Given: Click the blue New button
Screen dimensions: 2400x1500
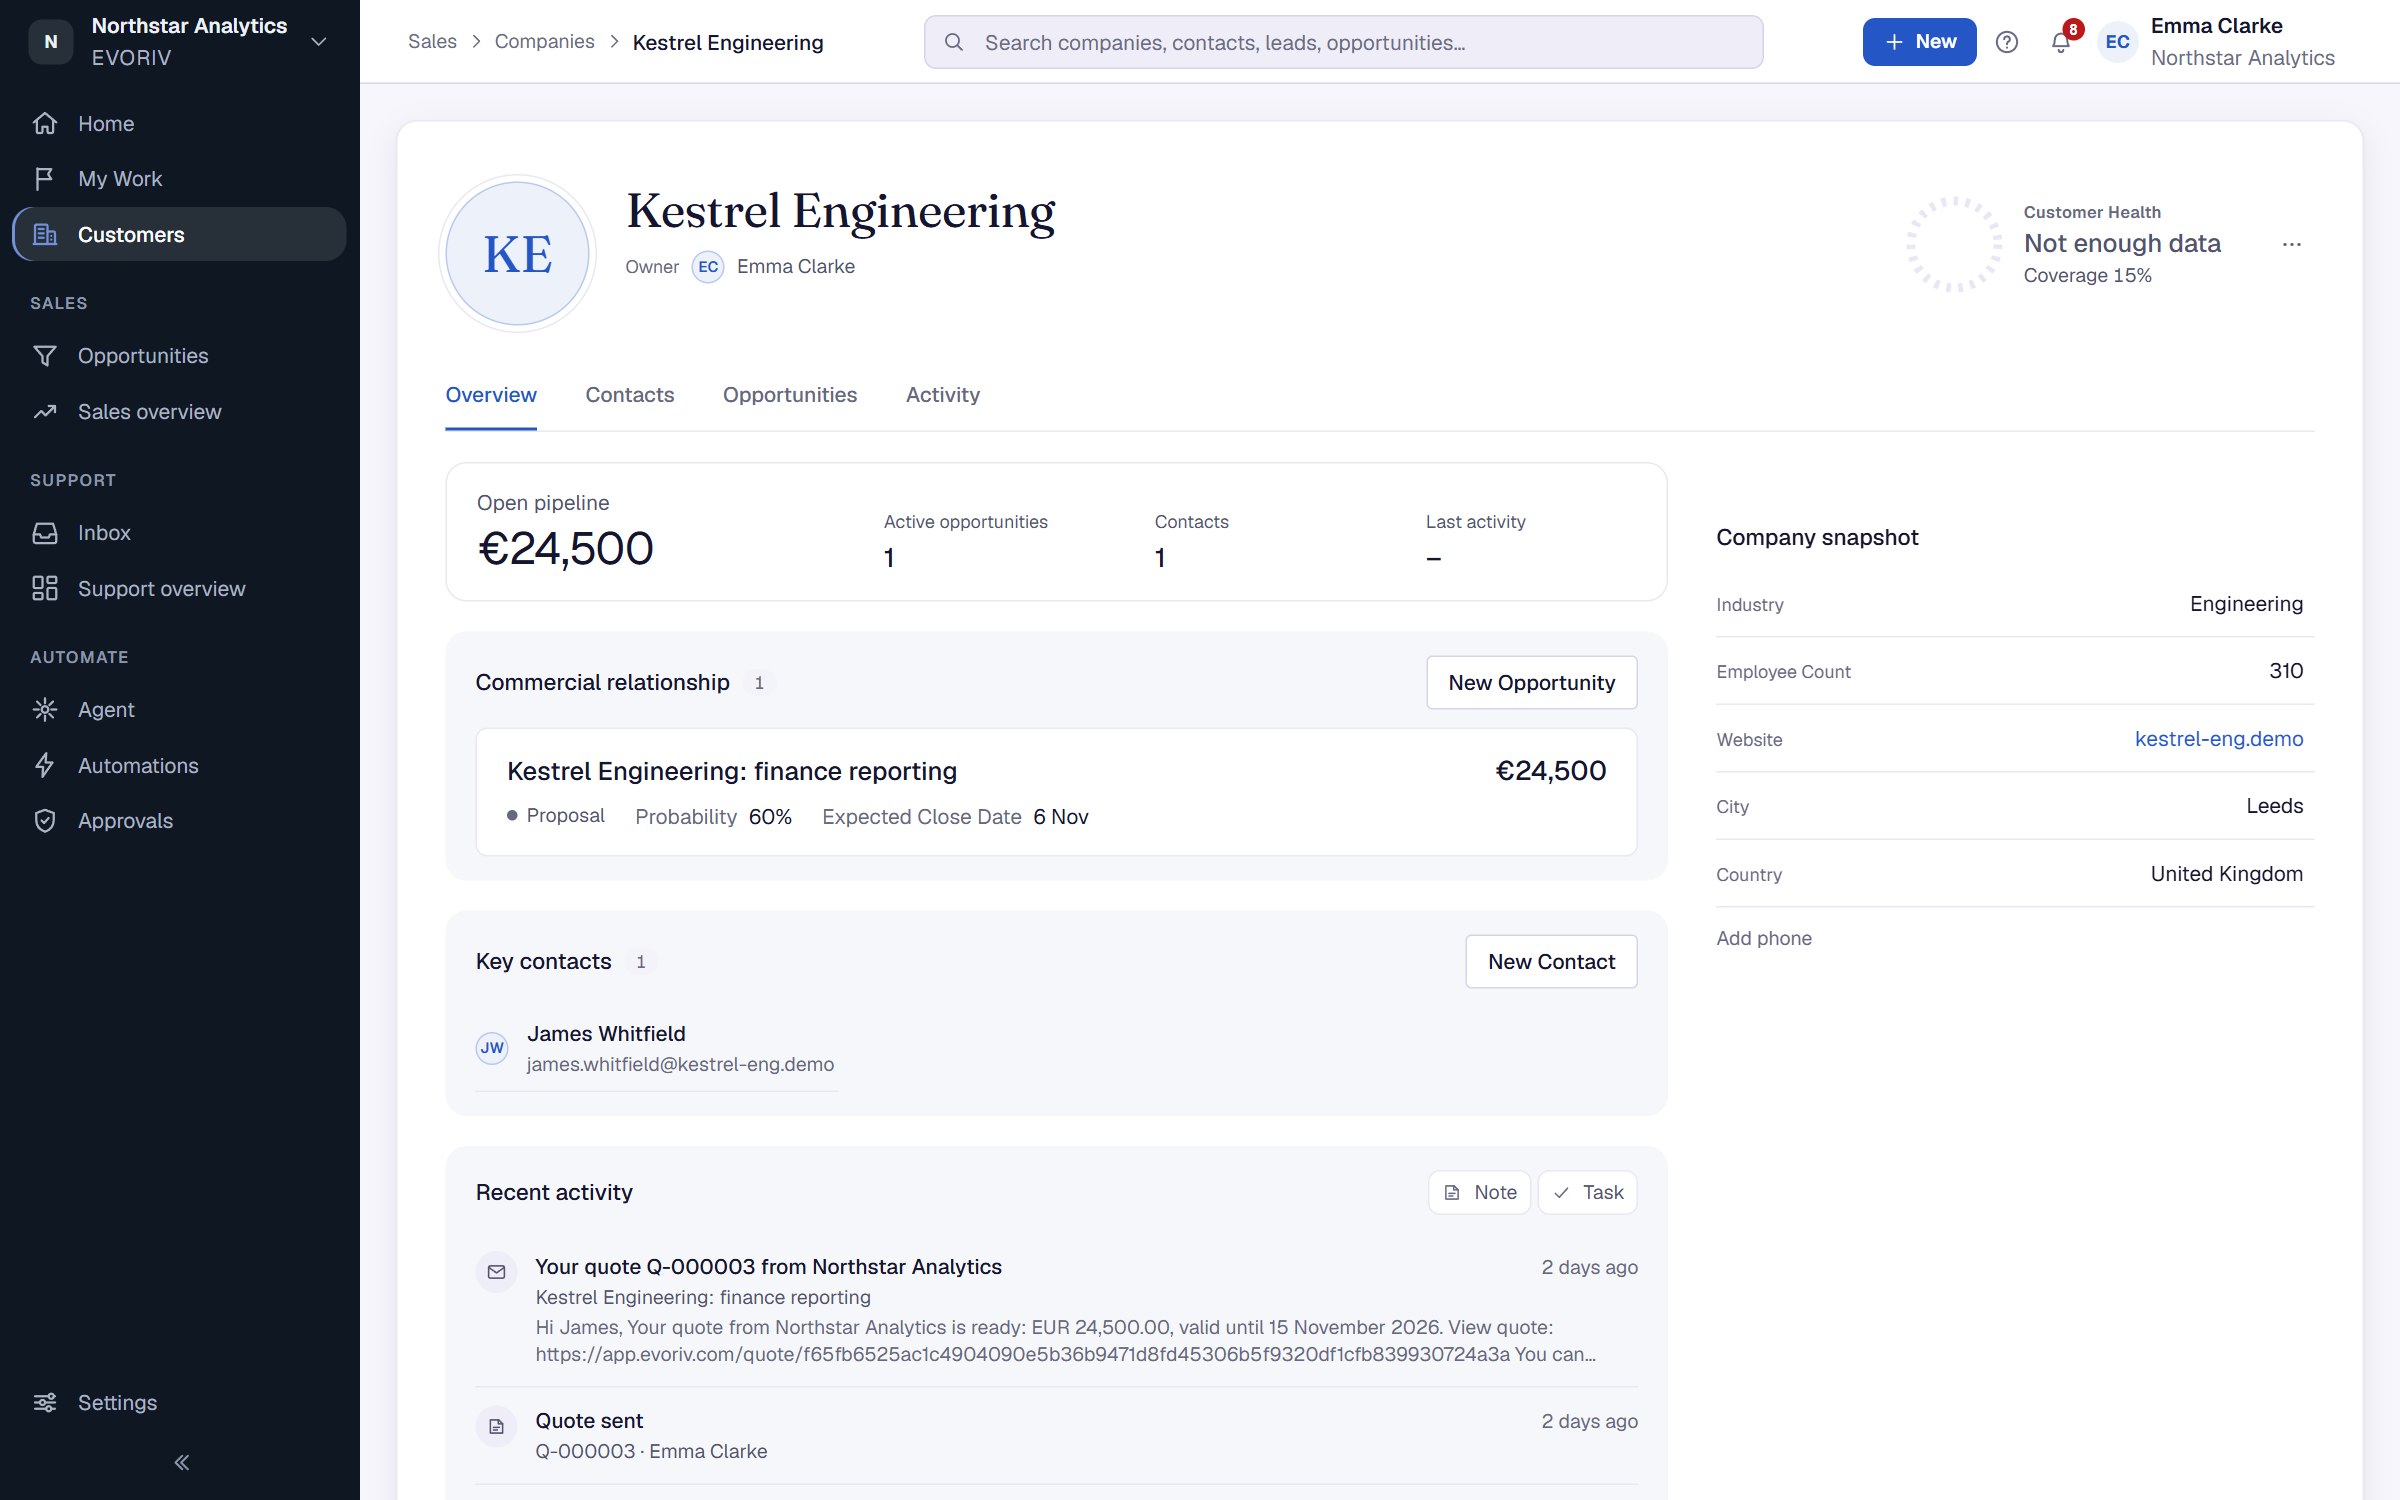Looking at the screenshot, I should pyautogui.click(x=1919, y=42).
